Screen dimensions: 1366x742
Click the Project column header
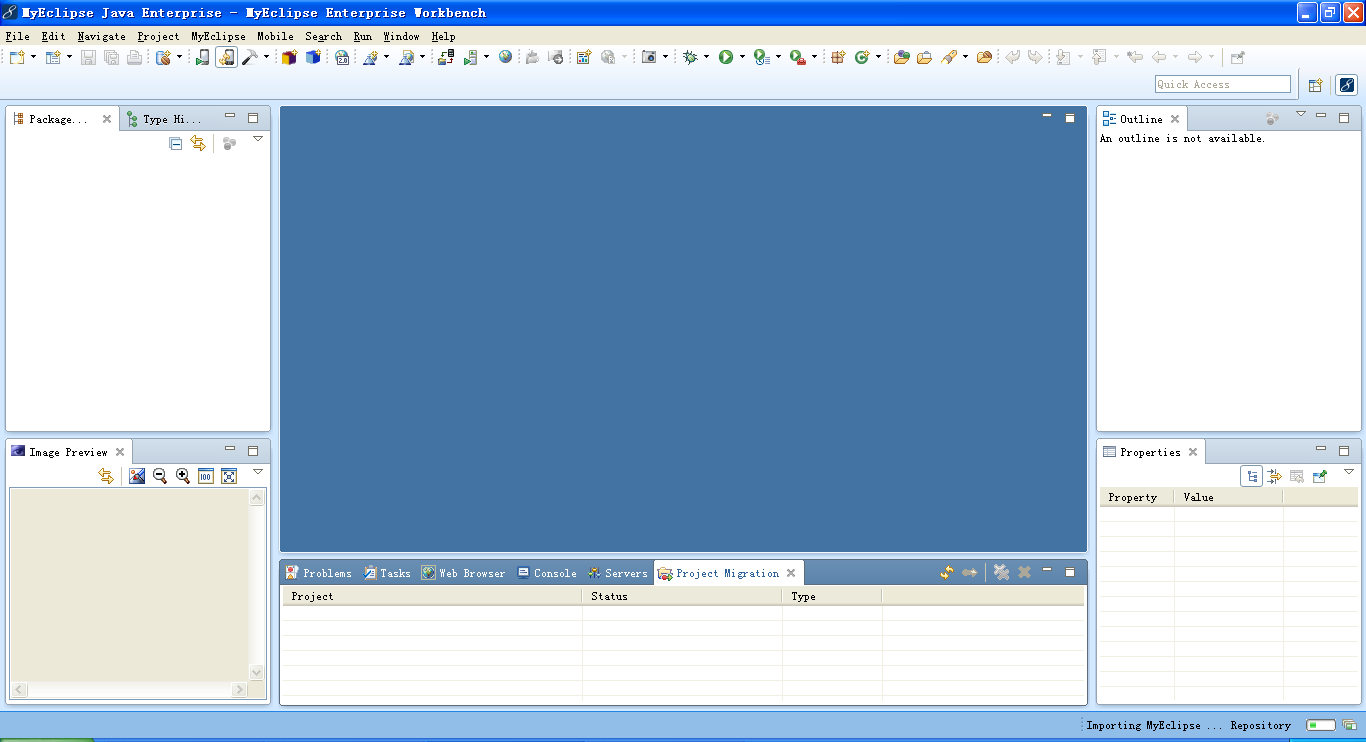[432, 596]
